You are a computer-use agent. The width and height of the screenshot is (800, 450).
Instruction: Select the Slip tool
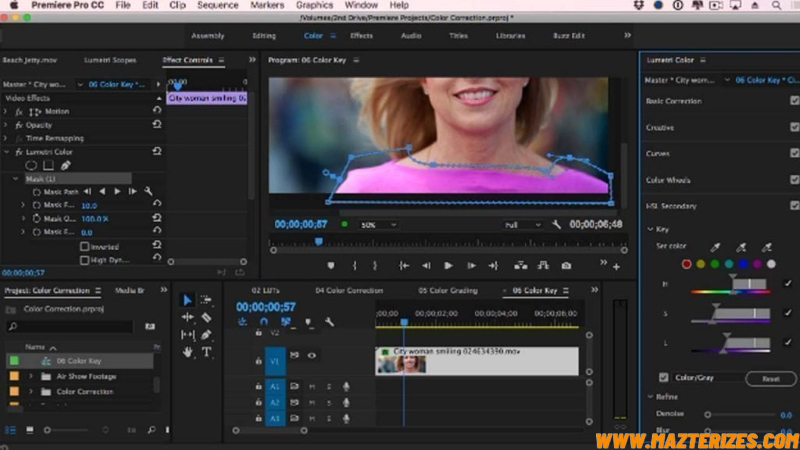[x=187, y=335]
